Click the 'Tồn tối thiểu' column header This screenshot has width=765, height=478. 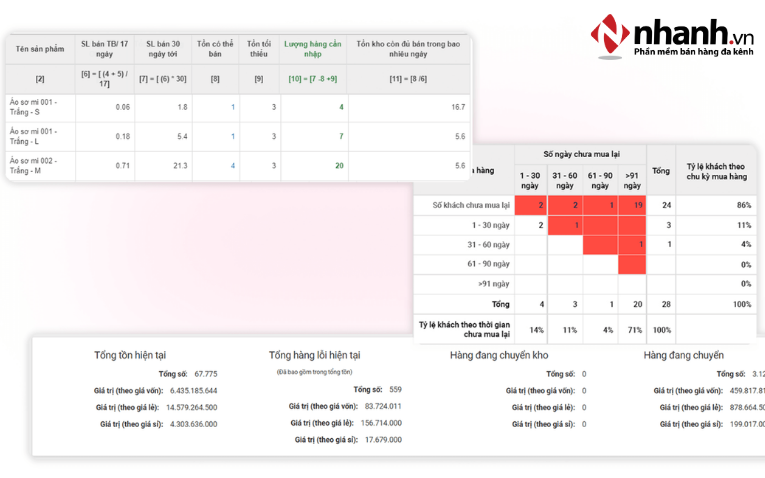(259, 48)
